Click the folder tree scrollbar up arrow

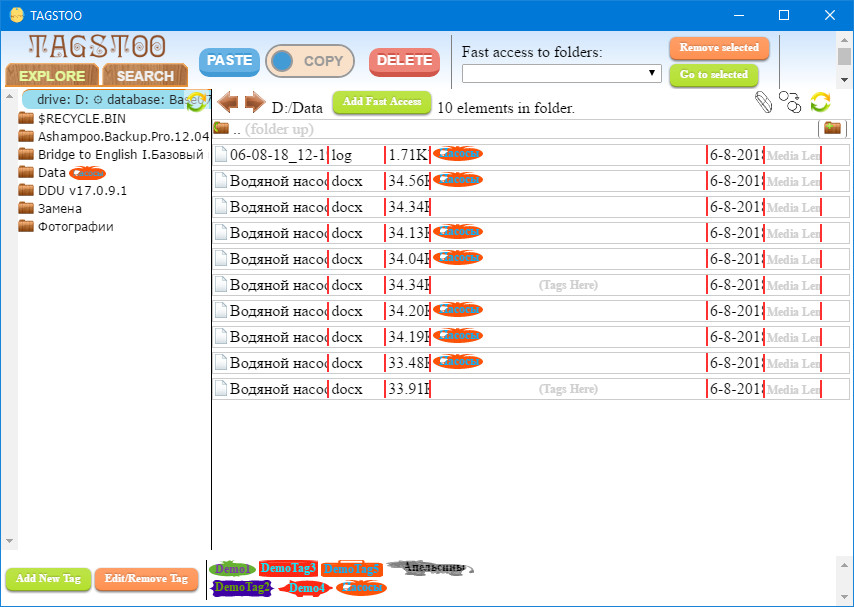tap(9, 96)
